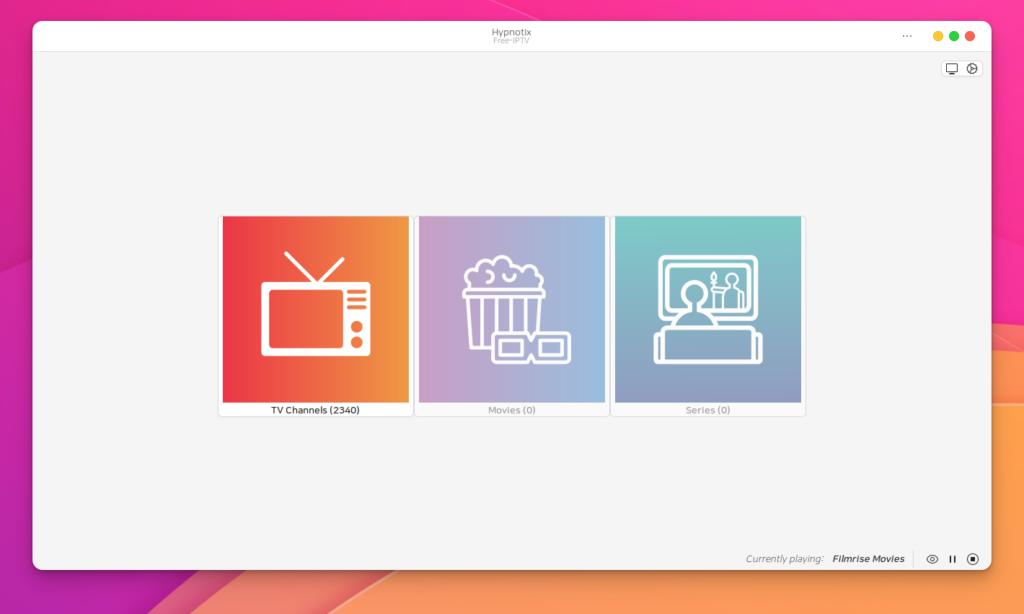Open the monitor/TV provider icon top right
Screen dimensions: 1024x614
(951, 68)
